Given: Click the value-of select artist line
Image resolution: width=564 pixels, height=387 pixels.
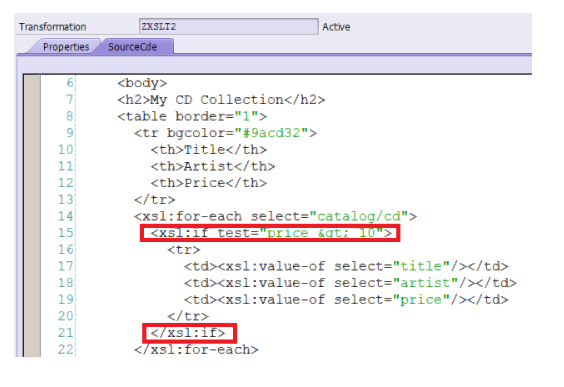Looking at the screenshot, I should point(351,283).
